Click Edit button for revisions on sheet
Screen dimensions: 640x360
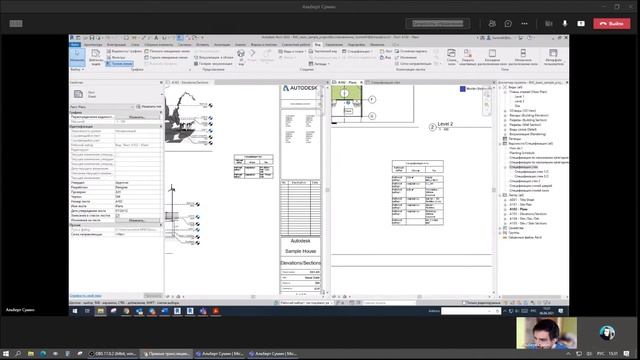137,220
